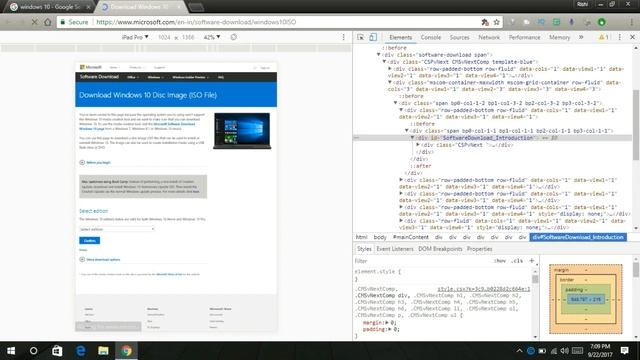The height and width of the screenshot is (360, 640).
Task: Open the Event Listeners pane tab
Action: [395, 249]
